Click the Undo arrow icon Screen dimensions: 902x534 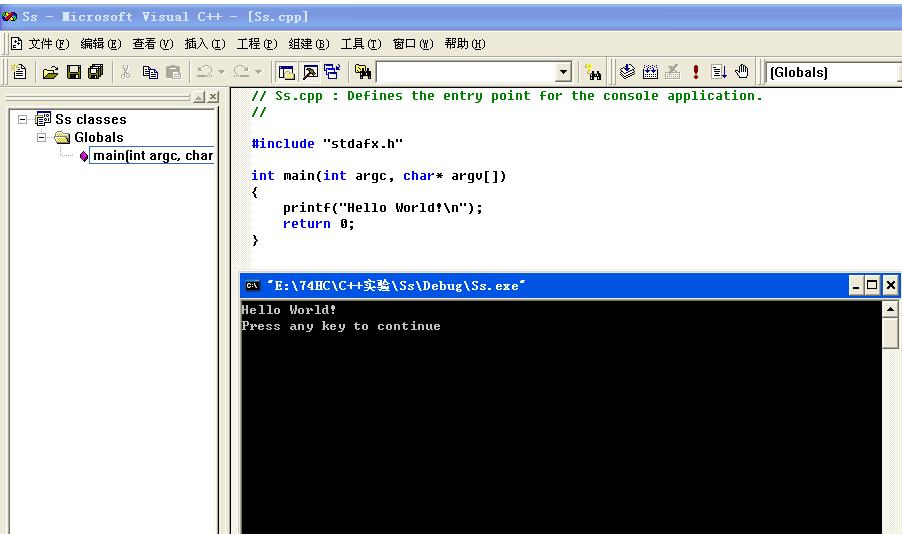coord(204,72)
